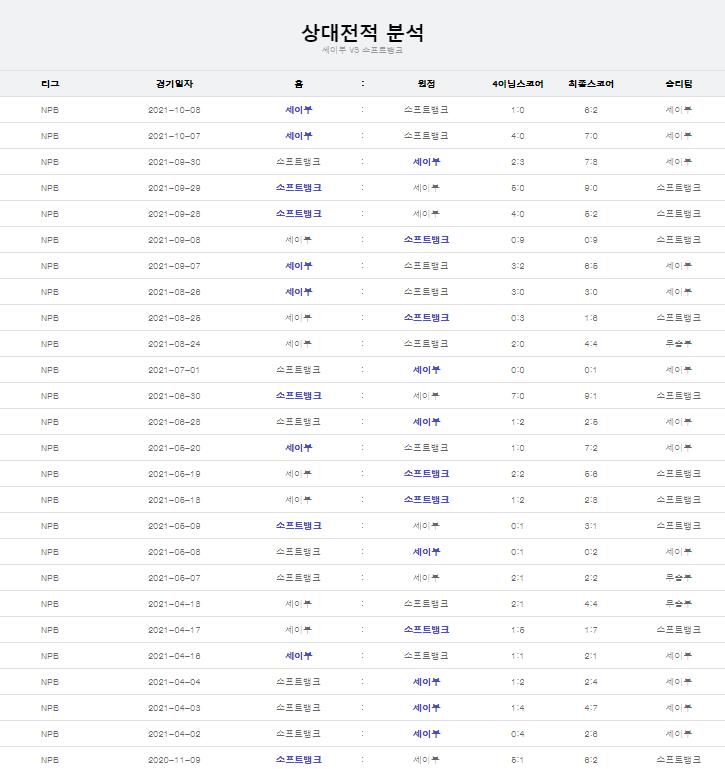The image size is (725, 769).
Task: Click the 4이닝스코어 column header
Action: (x=518, y=84)
